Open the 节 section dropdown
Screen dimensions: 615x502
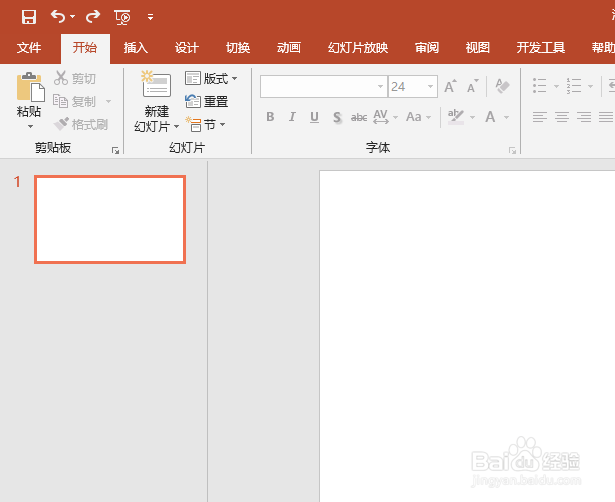205,124
